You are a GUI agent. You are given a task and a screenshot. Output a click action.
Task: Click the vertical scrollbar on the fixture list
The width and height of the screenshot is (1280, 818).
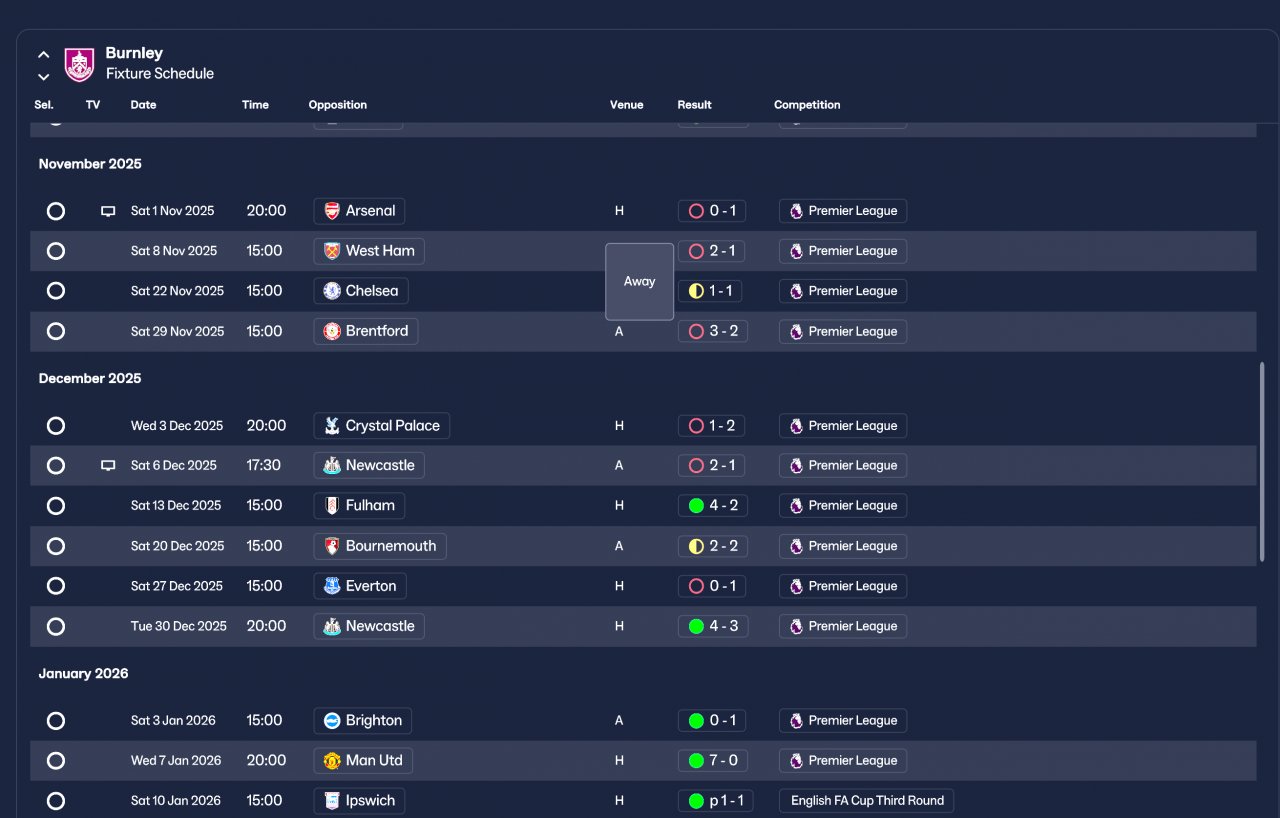1261,460
